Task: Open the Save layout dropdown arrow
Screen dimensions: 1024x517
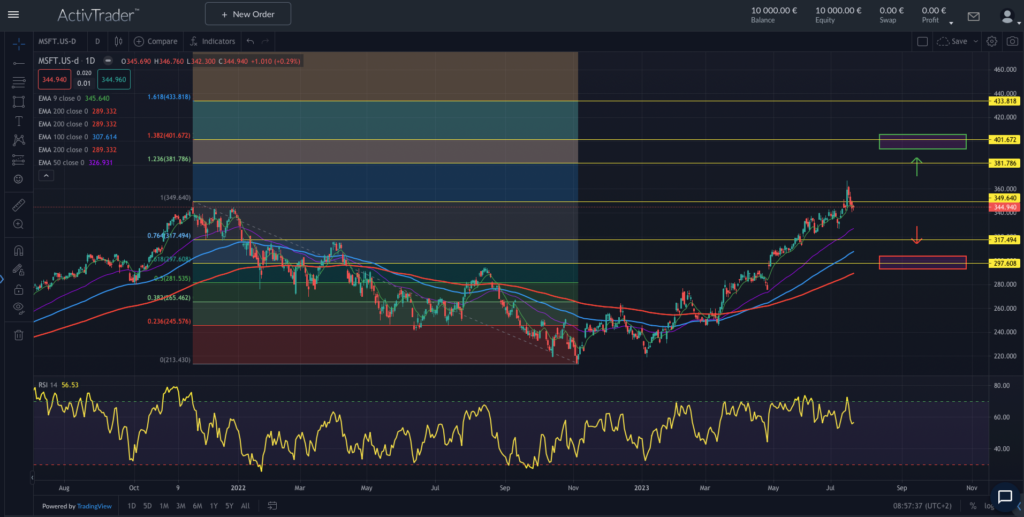Action: click(x=976, y=41)
